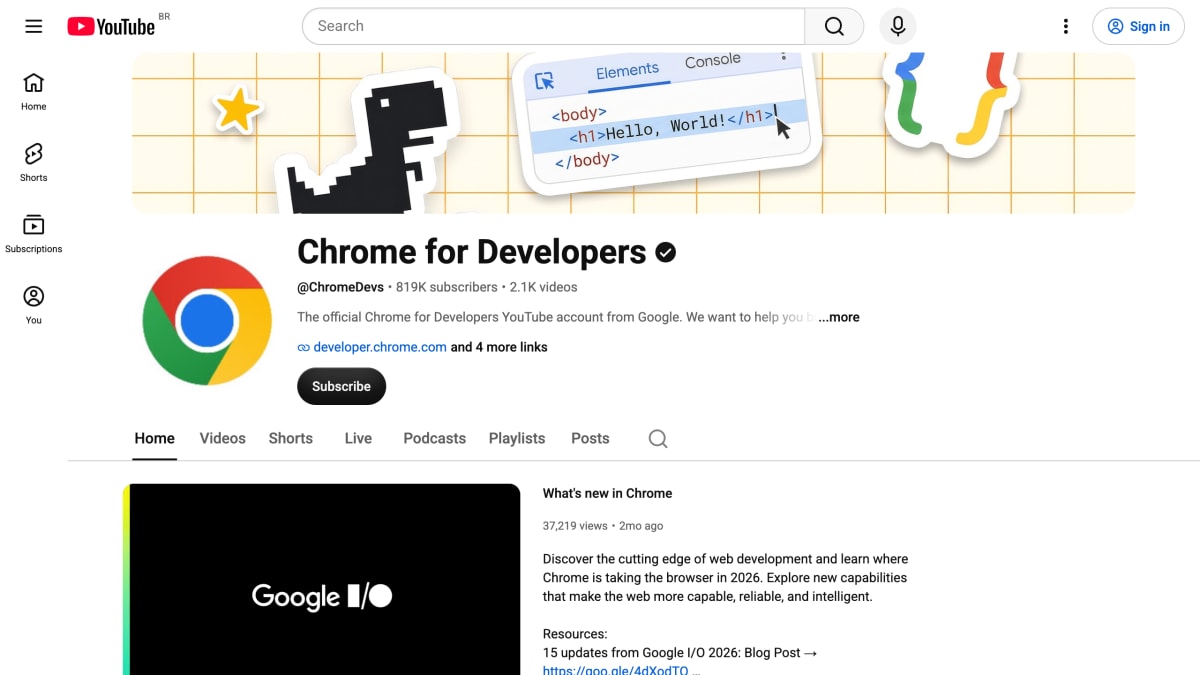This screenshot has height=675, width=1200.
Task: Click '@ChromeDevs' handle text
Action: [x=340, y=287]
